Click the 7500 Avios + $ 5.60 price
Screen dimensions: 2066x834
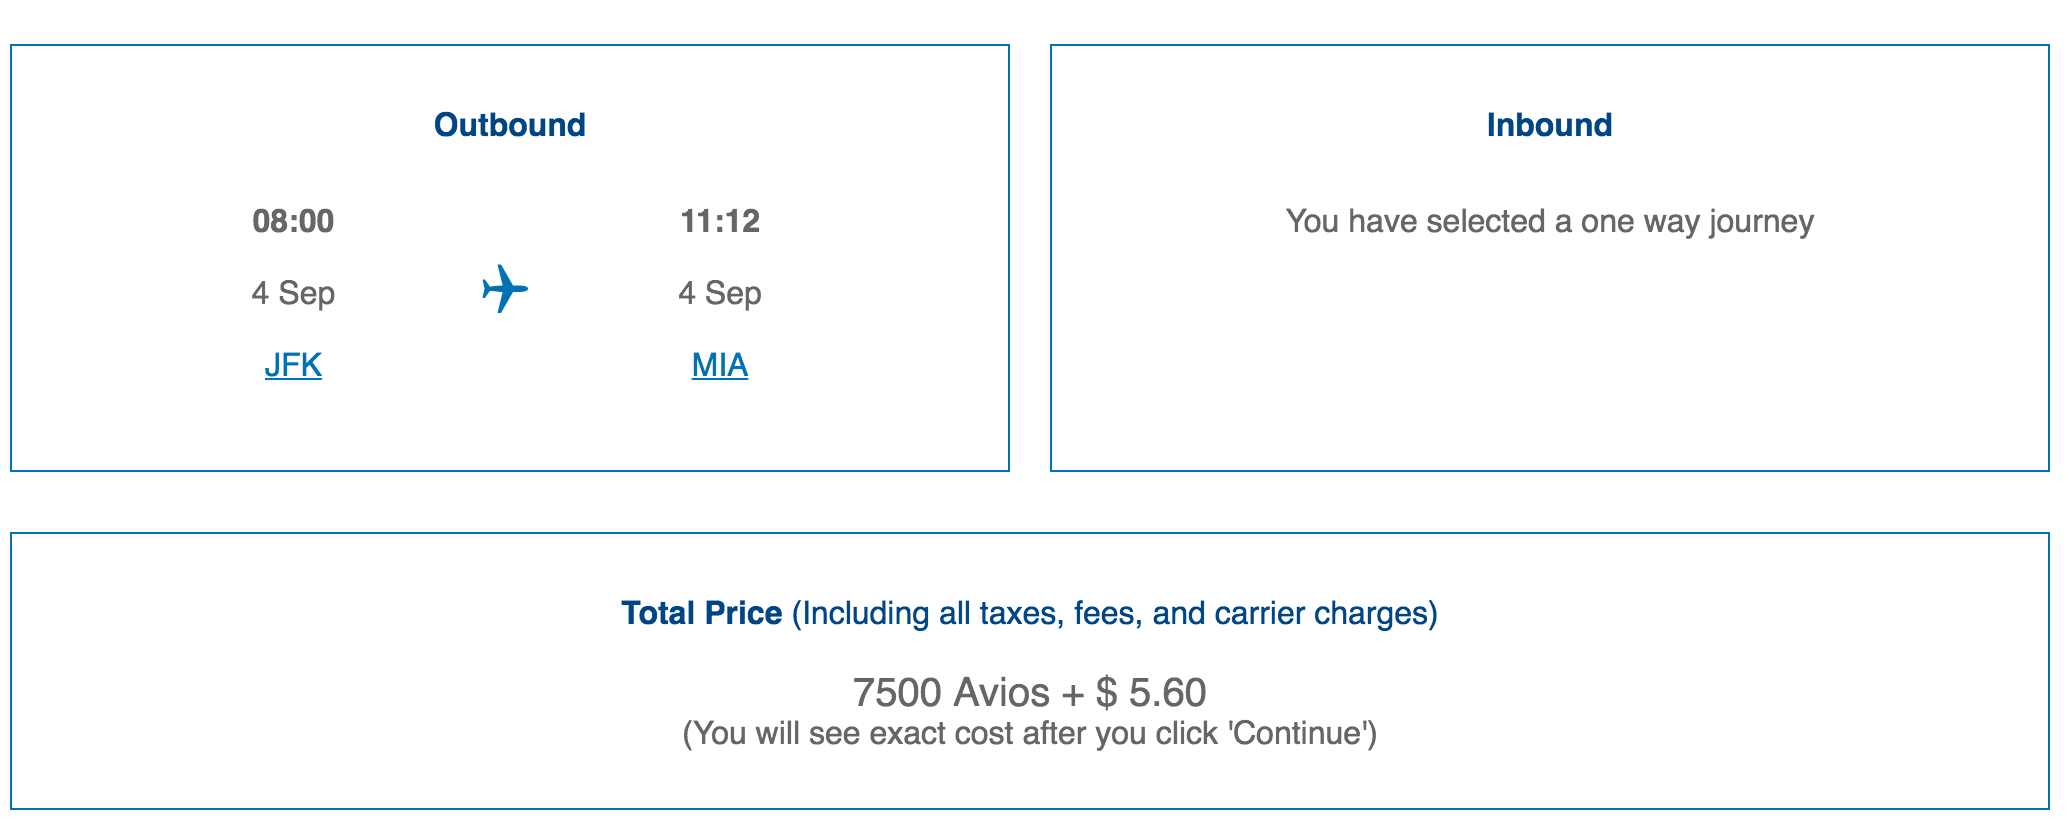point(1030,692)
